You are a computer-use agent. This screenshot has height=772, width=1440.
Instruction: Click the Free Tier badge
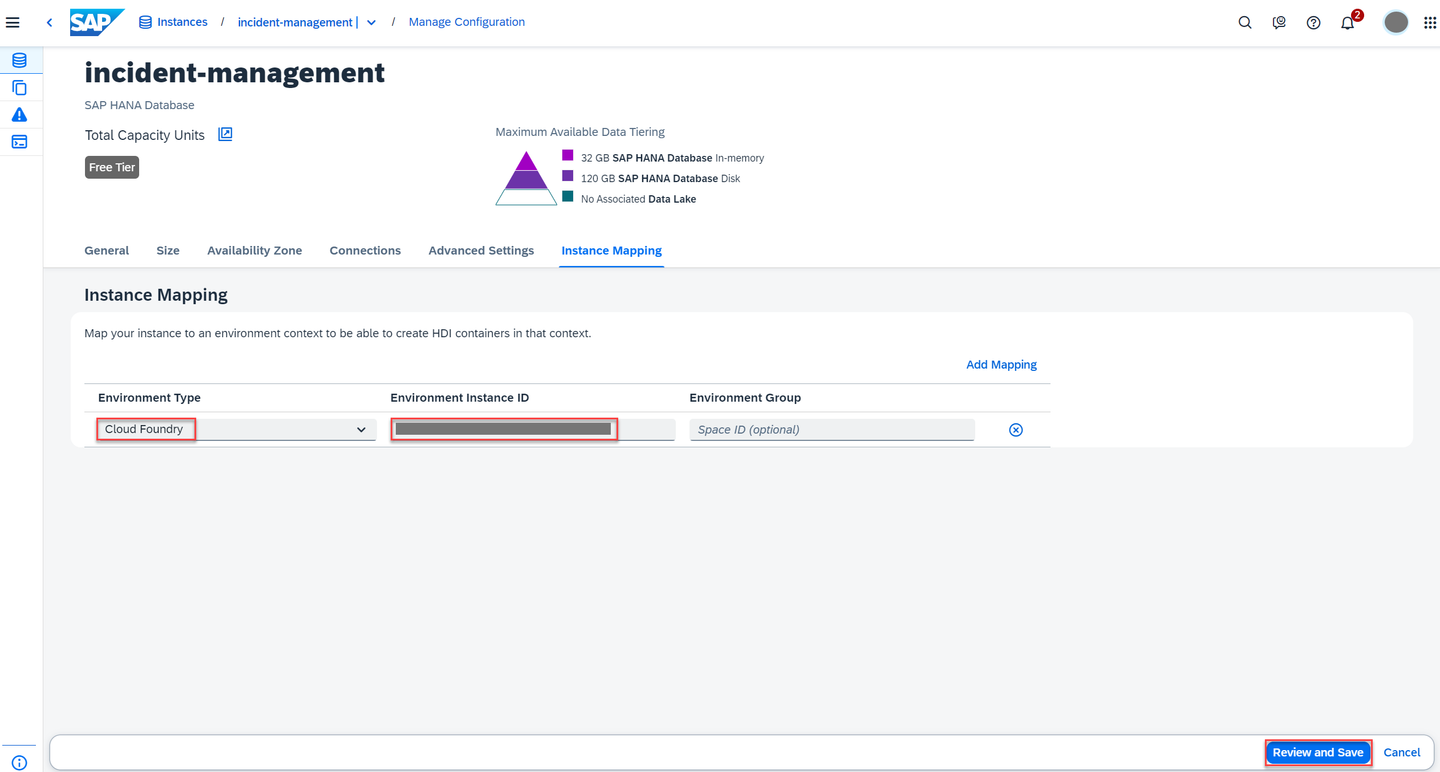pyautogui.click(x=112, y=167)
